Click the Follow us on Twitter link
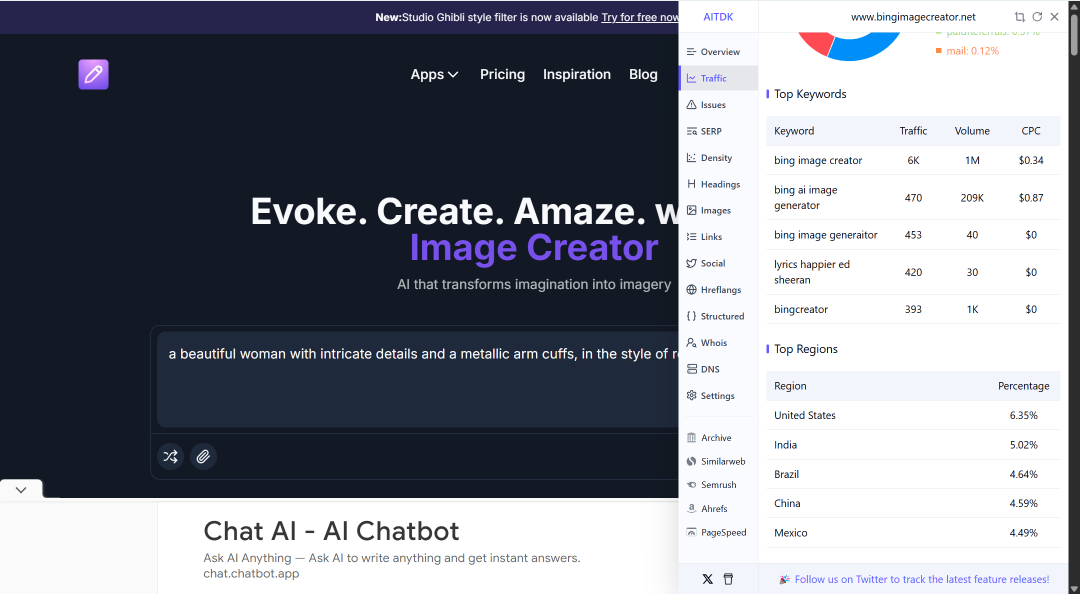 922,580
